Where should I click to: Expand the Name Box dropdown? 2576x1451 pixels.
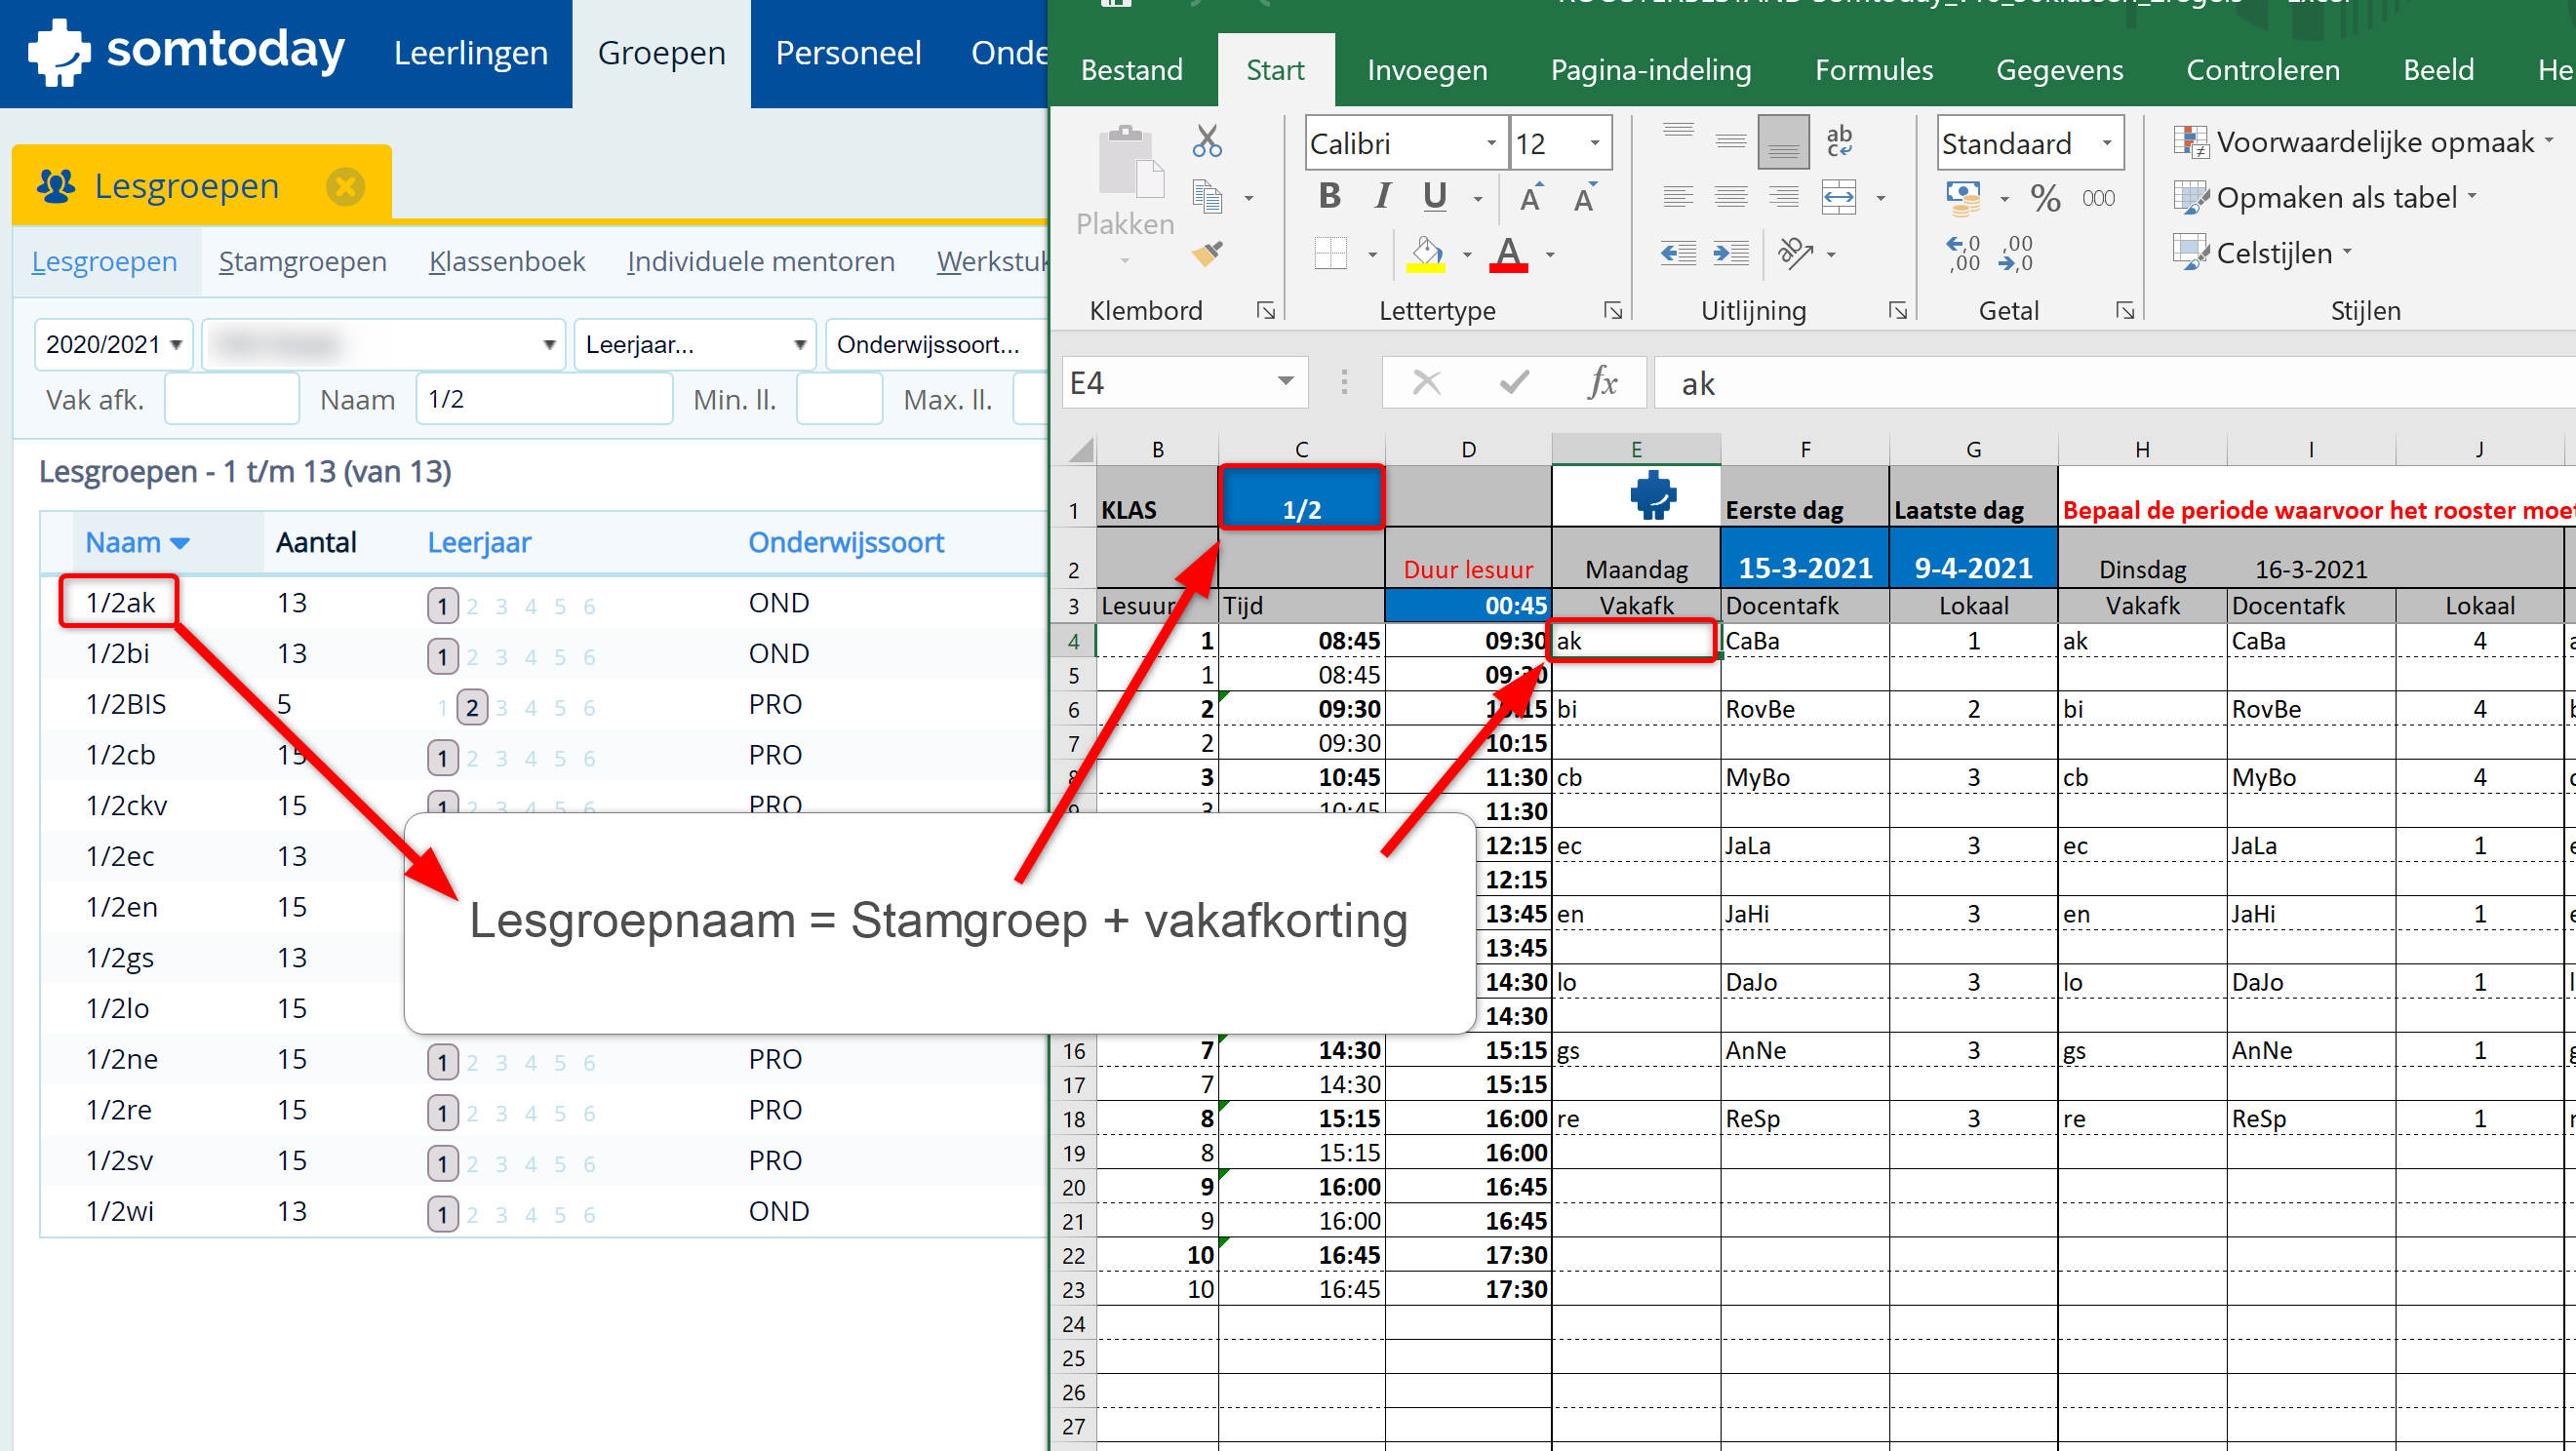tap(1286, 382)
